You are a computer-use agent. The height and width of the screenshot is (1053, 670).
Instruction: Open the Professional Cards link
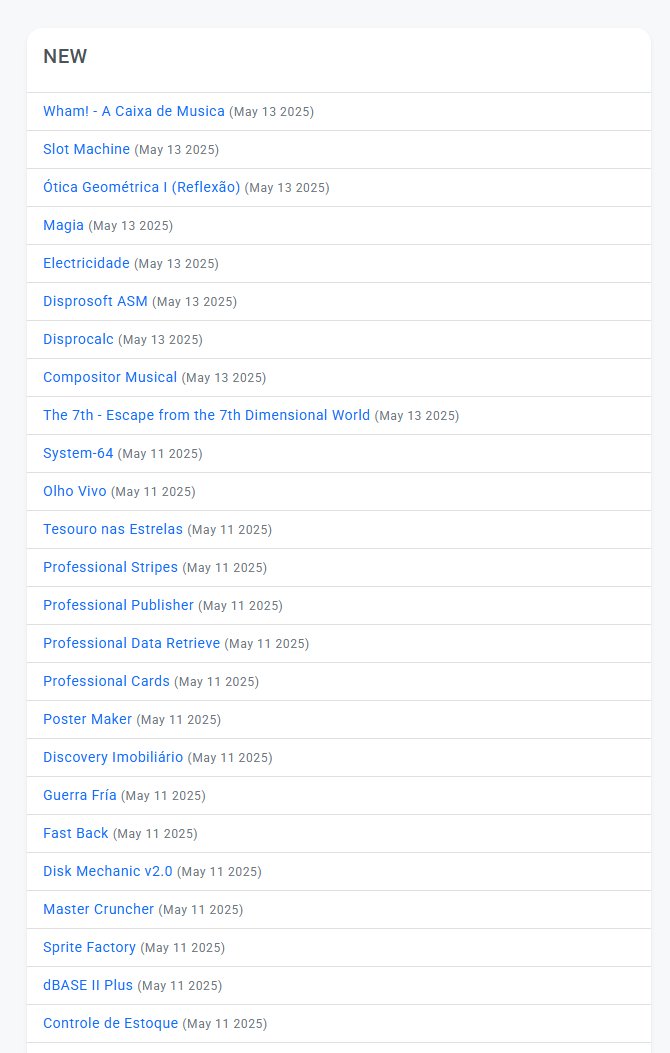pyautogui.click(x=106, y=682)
